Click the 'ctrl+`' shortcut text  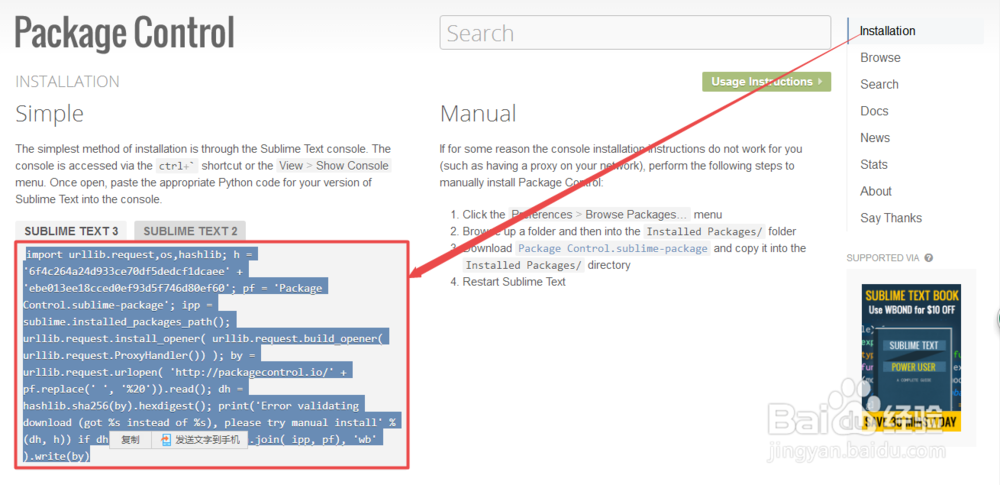pos(177,166)
